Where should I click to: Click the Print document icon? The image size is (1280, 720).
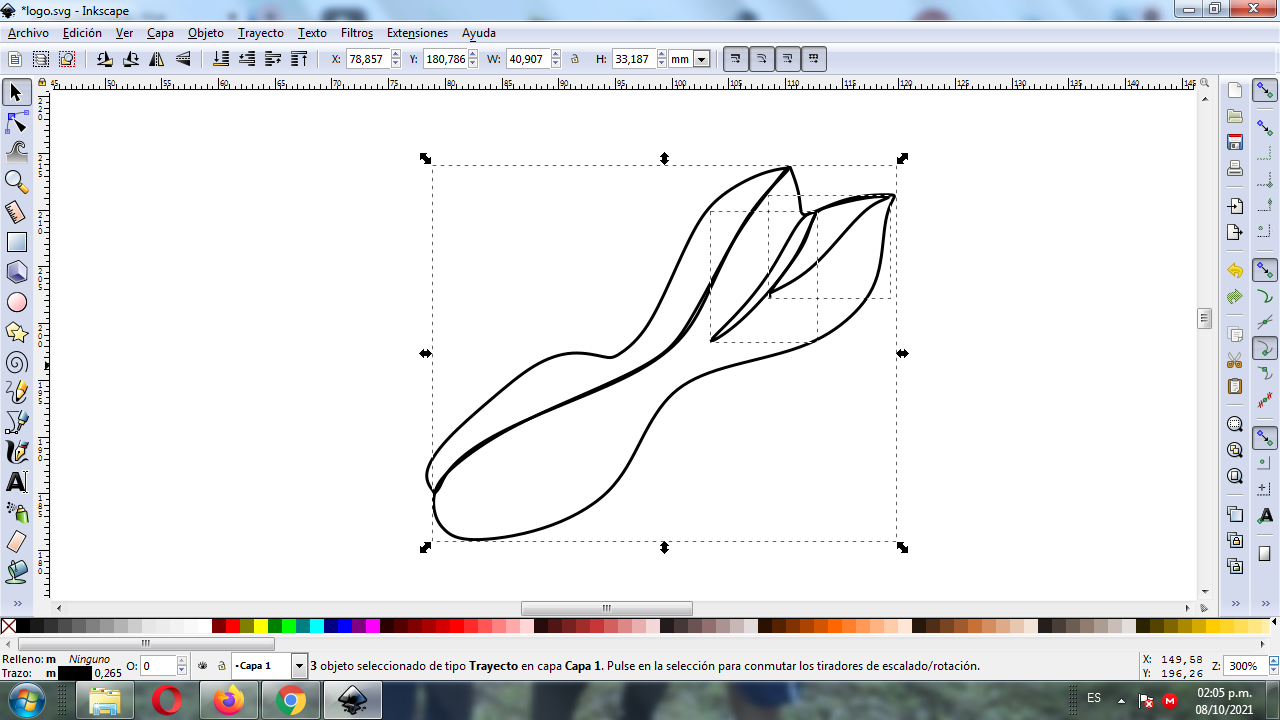pyautogui.click(x=1235, y=168)
